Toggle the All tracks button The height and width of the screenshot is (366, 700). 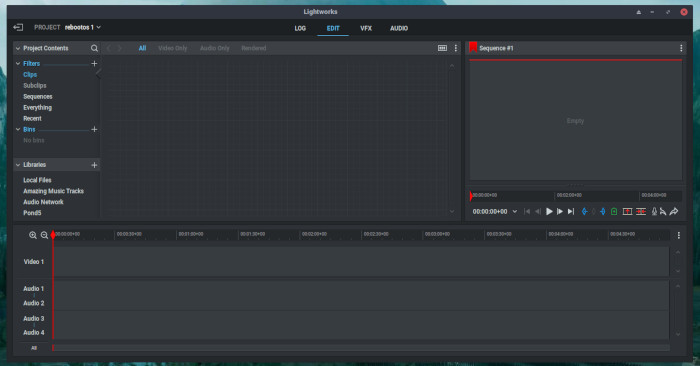pyautogui.click(x=34, y=348)
